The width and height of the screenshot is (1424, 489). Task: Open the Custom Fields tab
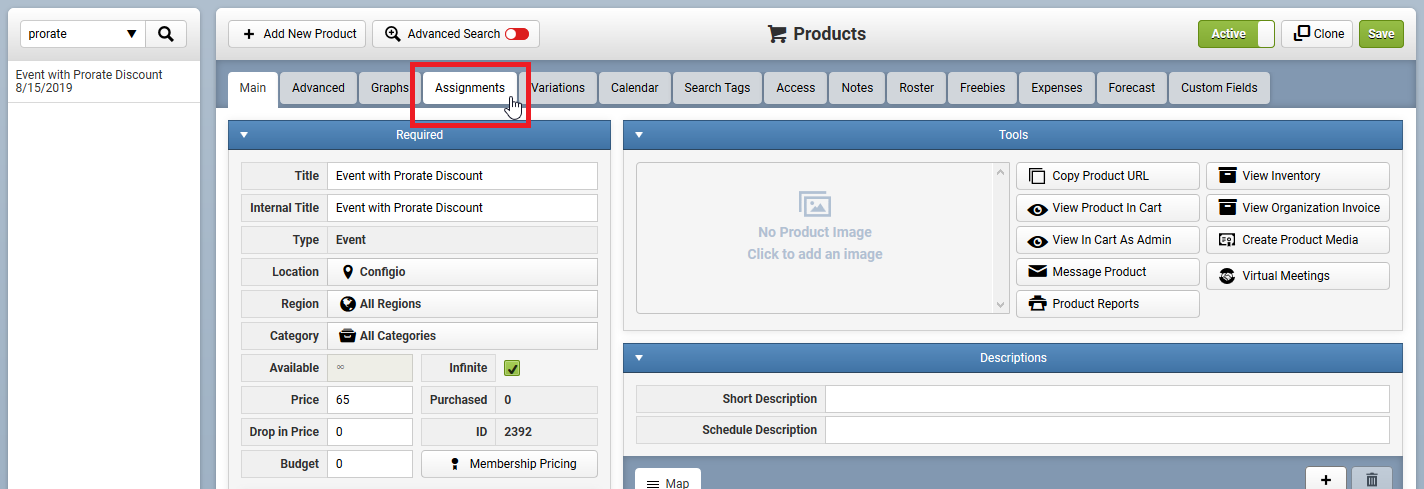point(1219,88)
